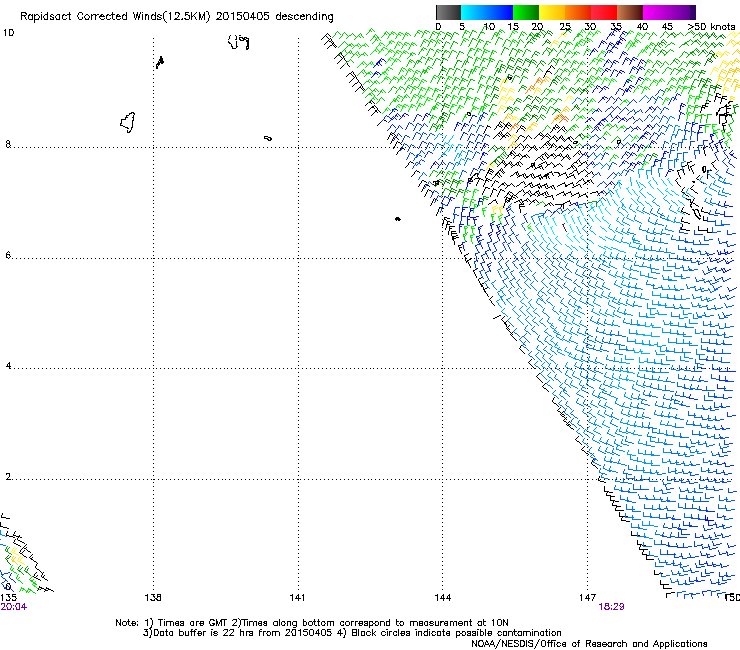Click the cyan-to-blue 5-15 knots legend band
This screenshot has width=740, height=650.
click(x=487, y=12)
